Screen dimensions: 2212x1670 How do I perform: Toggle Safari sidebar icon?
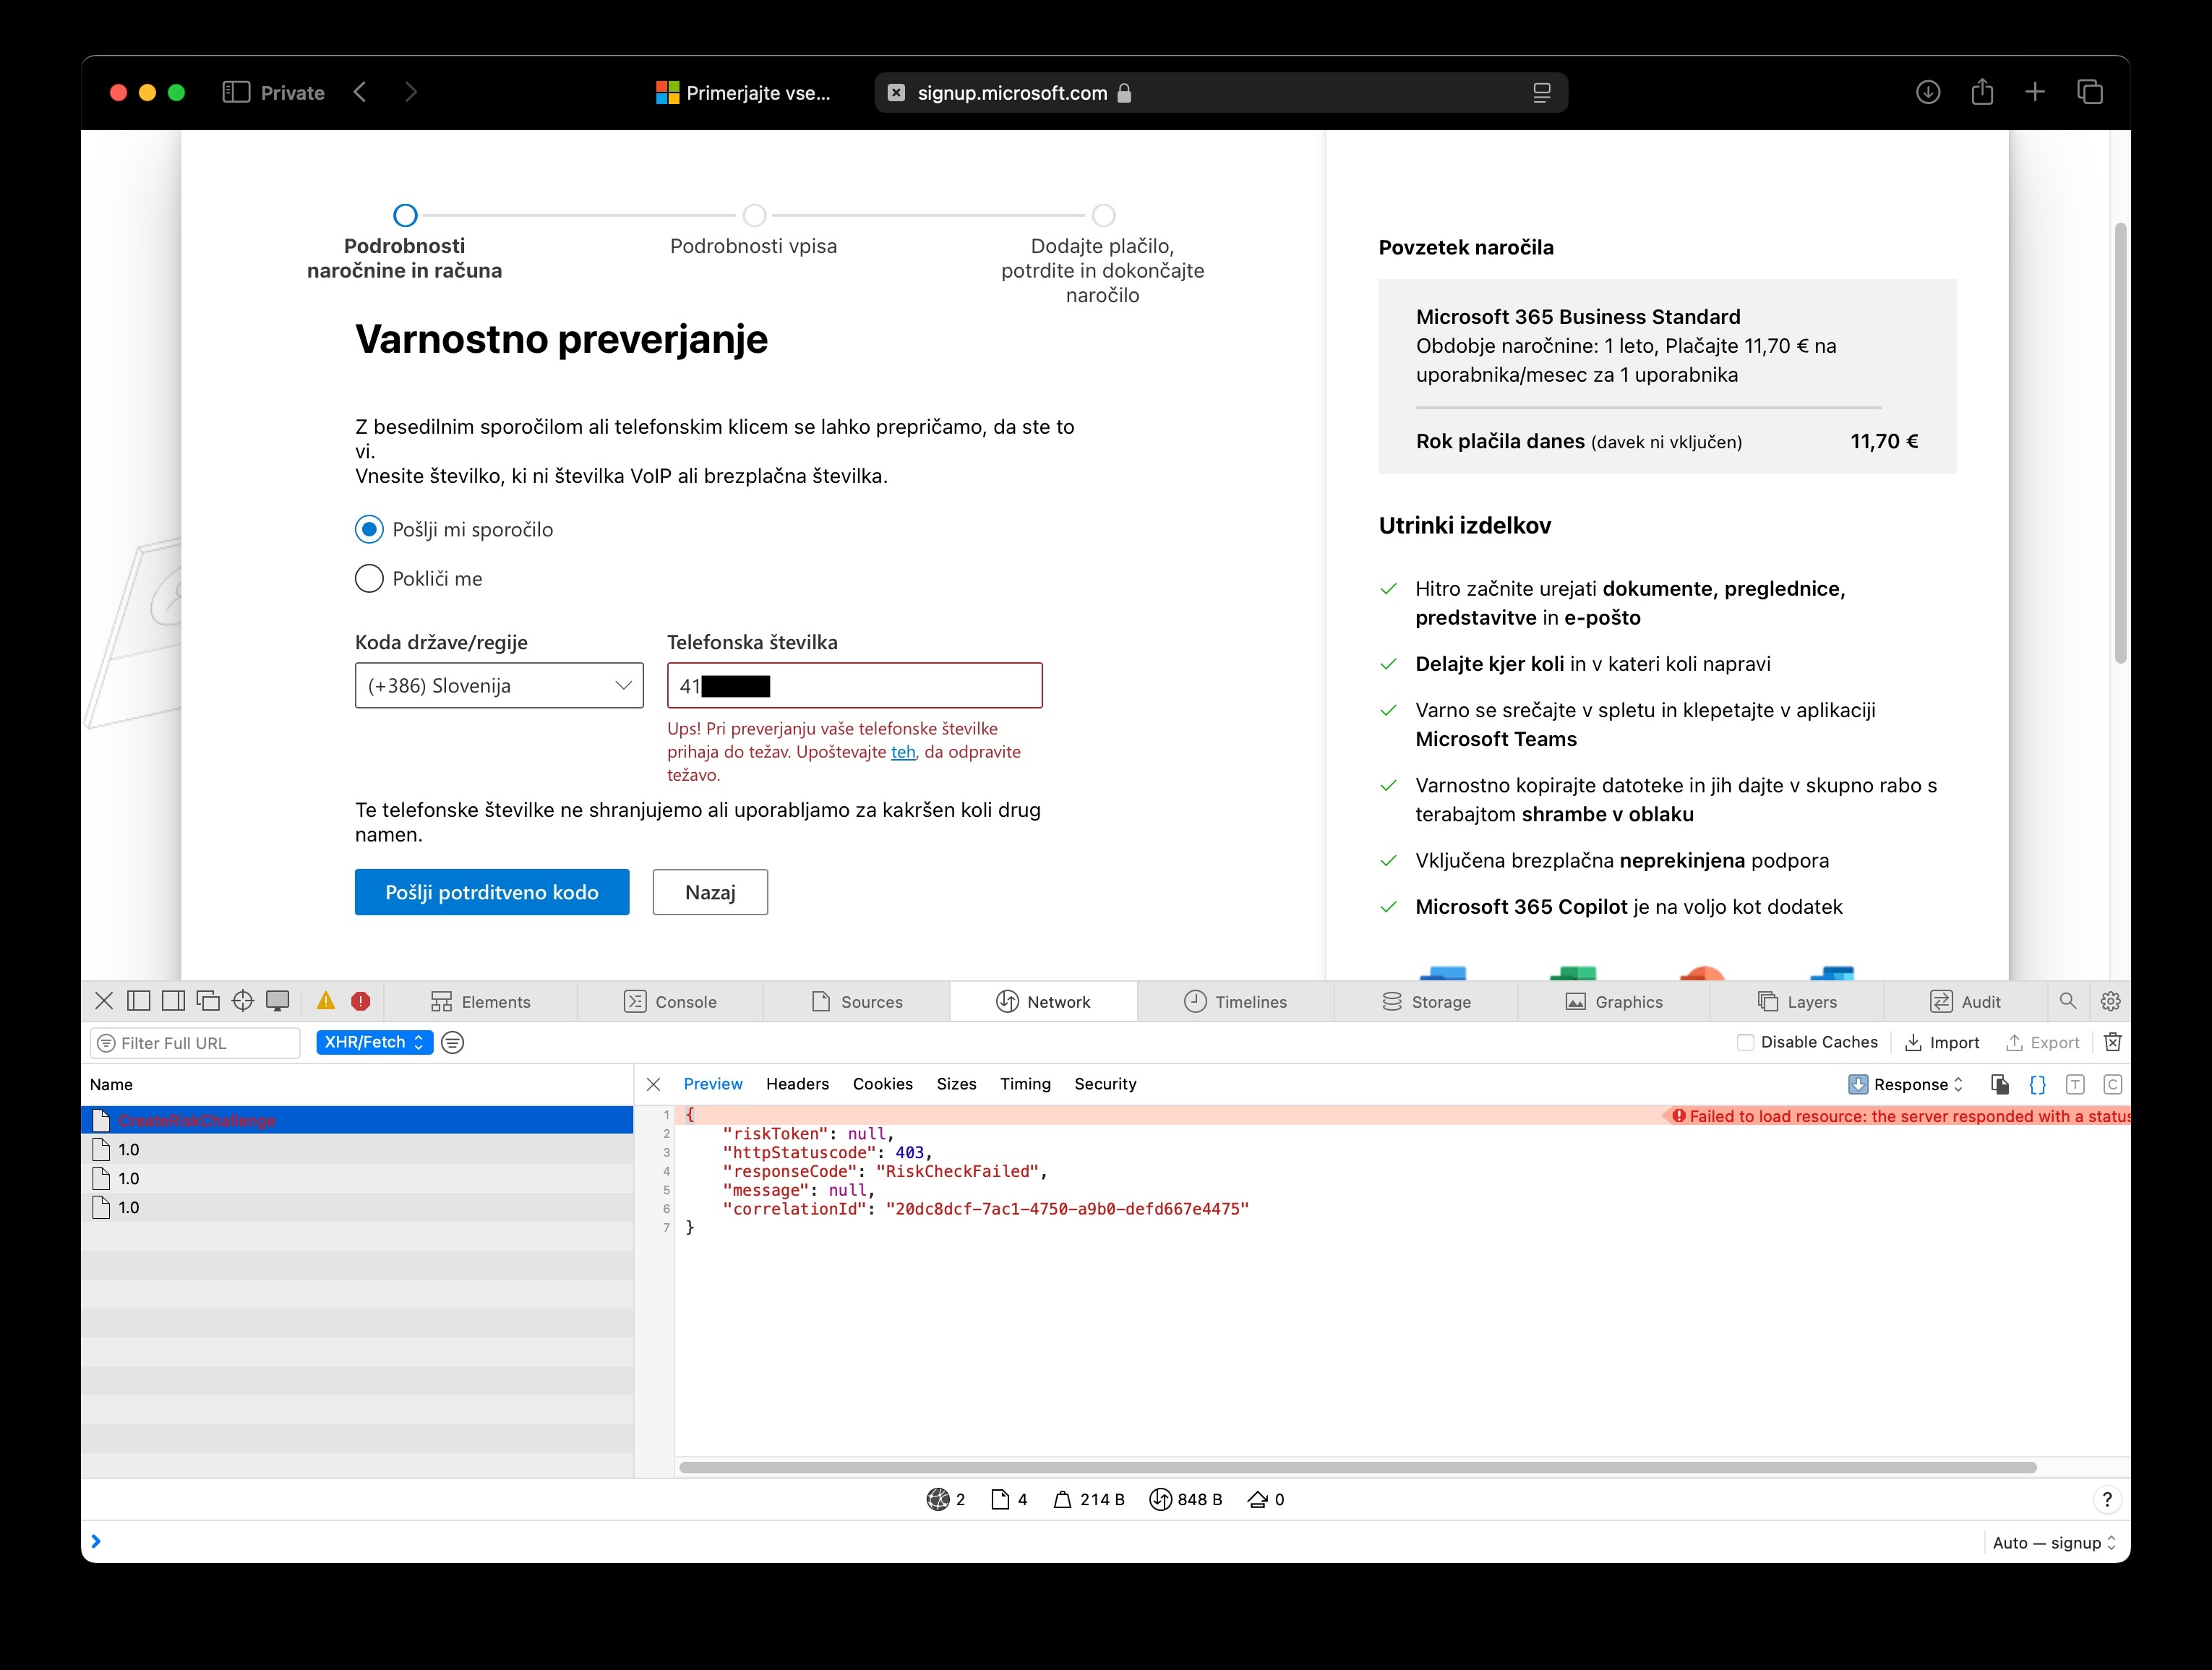point(236,92)
